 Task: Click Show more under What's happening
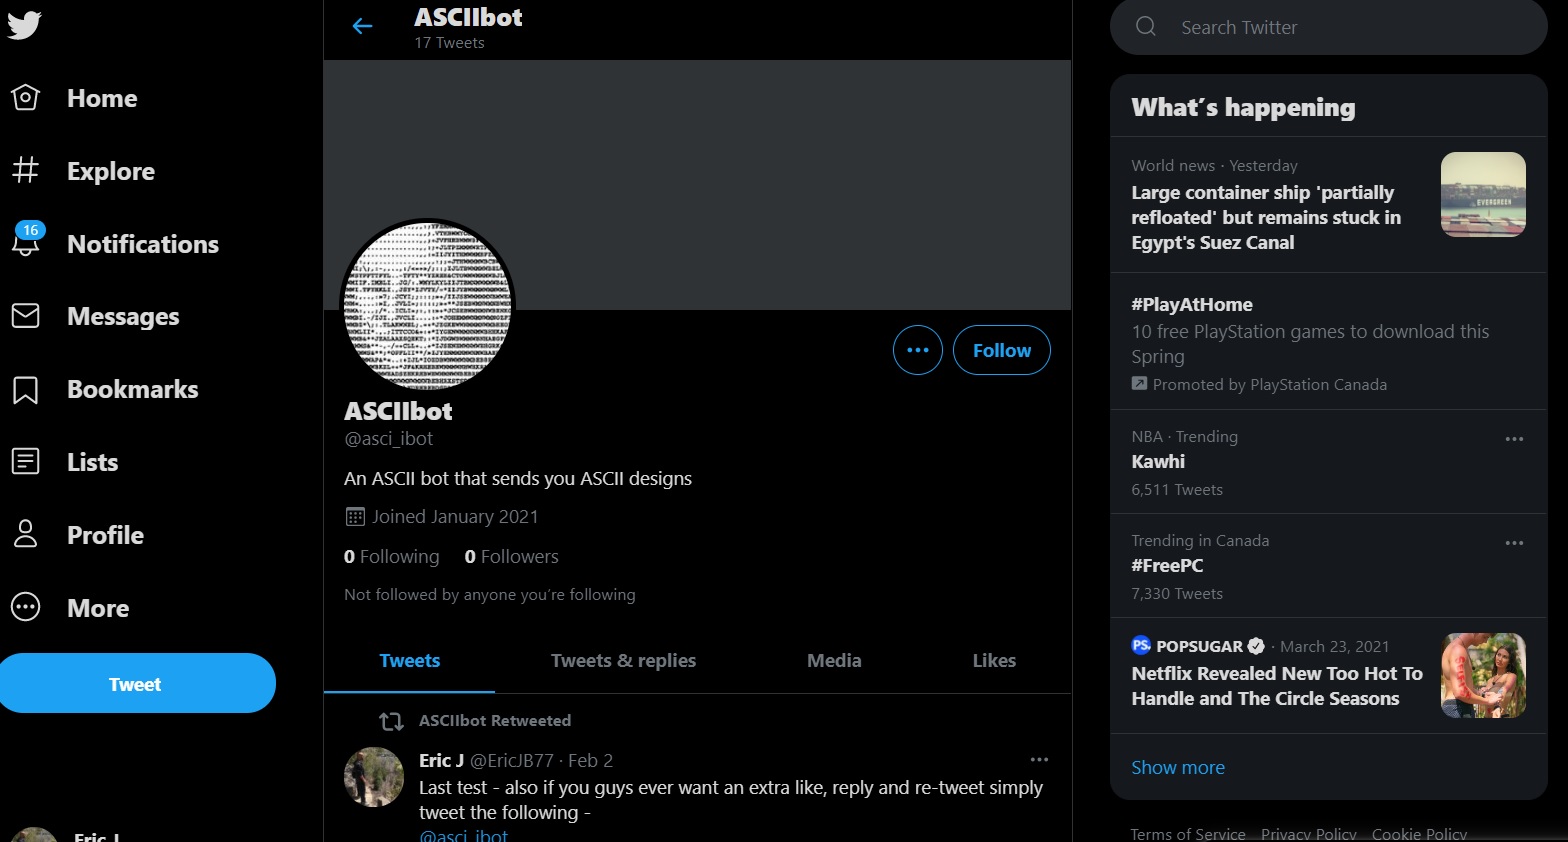pos(1177,767)
